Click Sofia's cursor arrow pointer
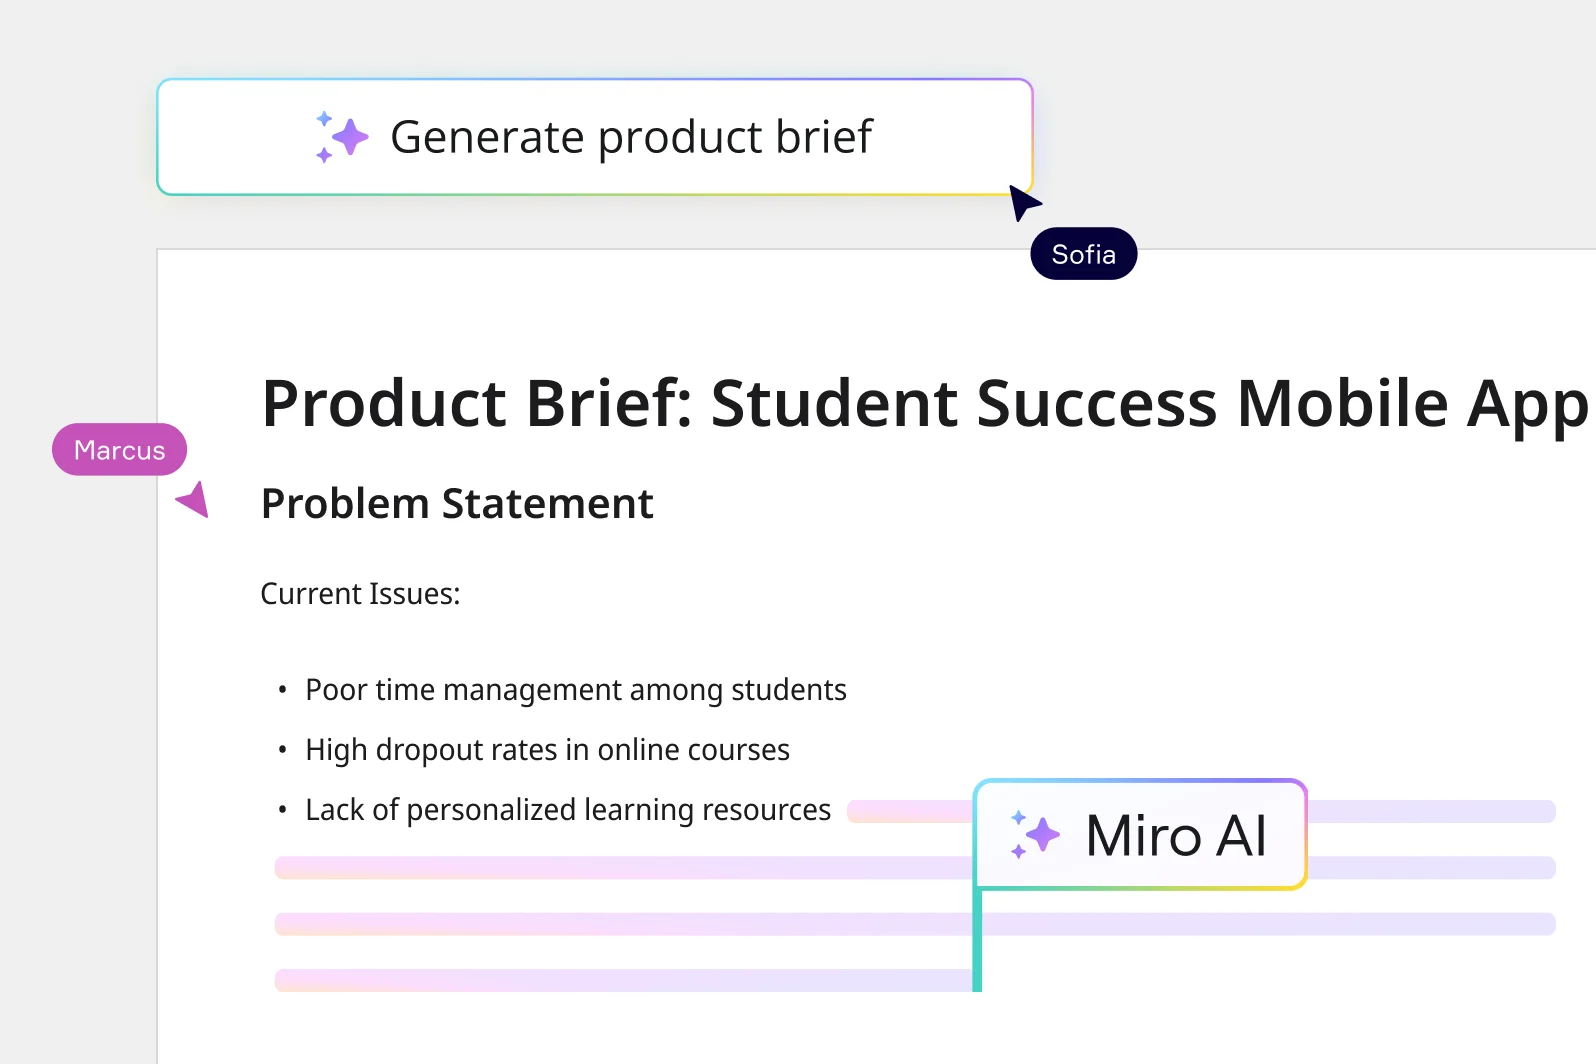The image size is (1596, 1064). (x=1024, y=200)
